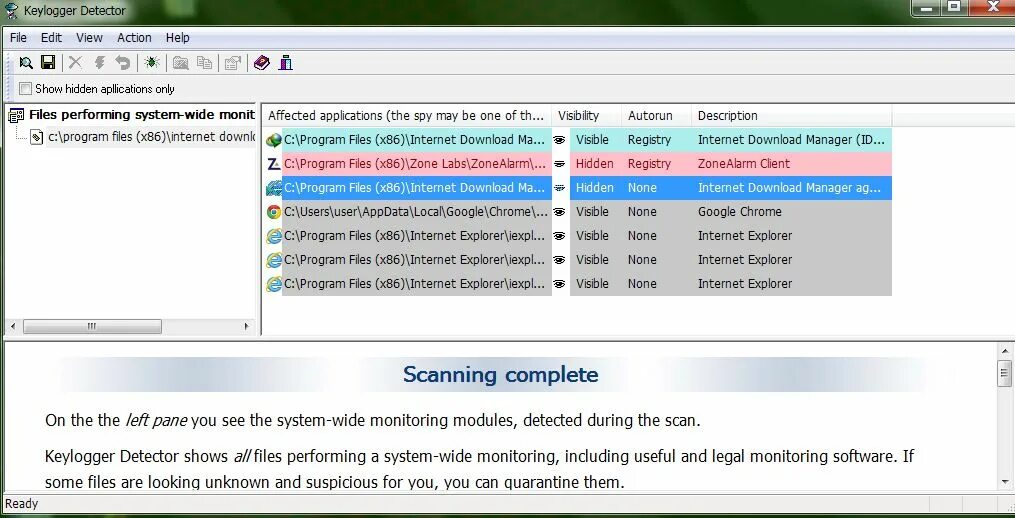Viewport: 1015px width, 518px height.
Task: Open the Edit menu
Action: [51, 38]
